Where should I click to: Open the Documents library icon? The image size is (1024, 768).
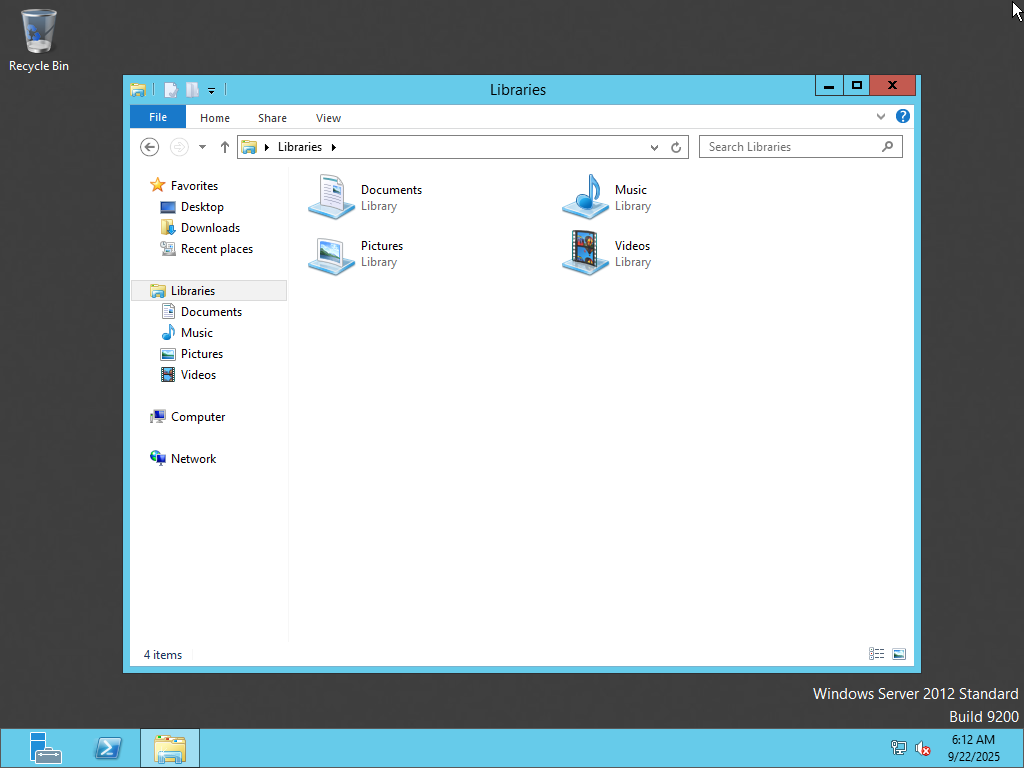[x=332, y=197]
